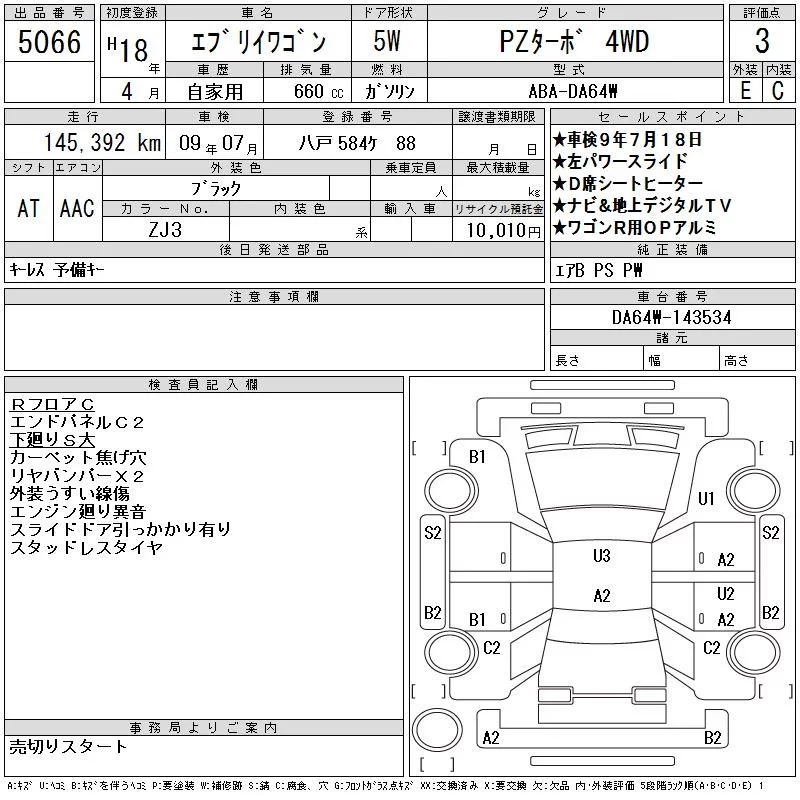Select sales point D席シートヒーター
The width and height of the screenshot is (800, 800).
[x=628, y=184]
